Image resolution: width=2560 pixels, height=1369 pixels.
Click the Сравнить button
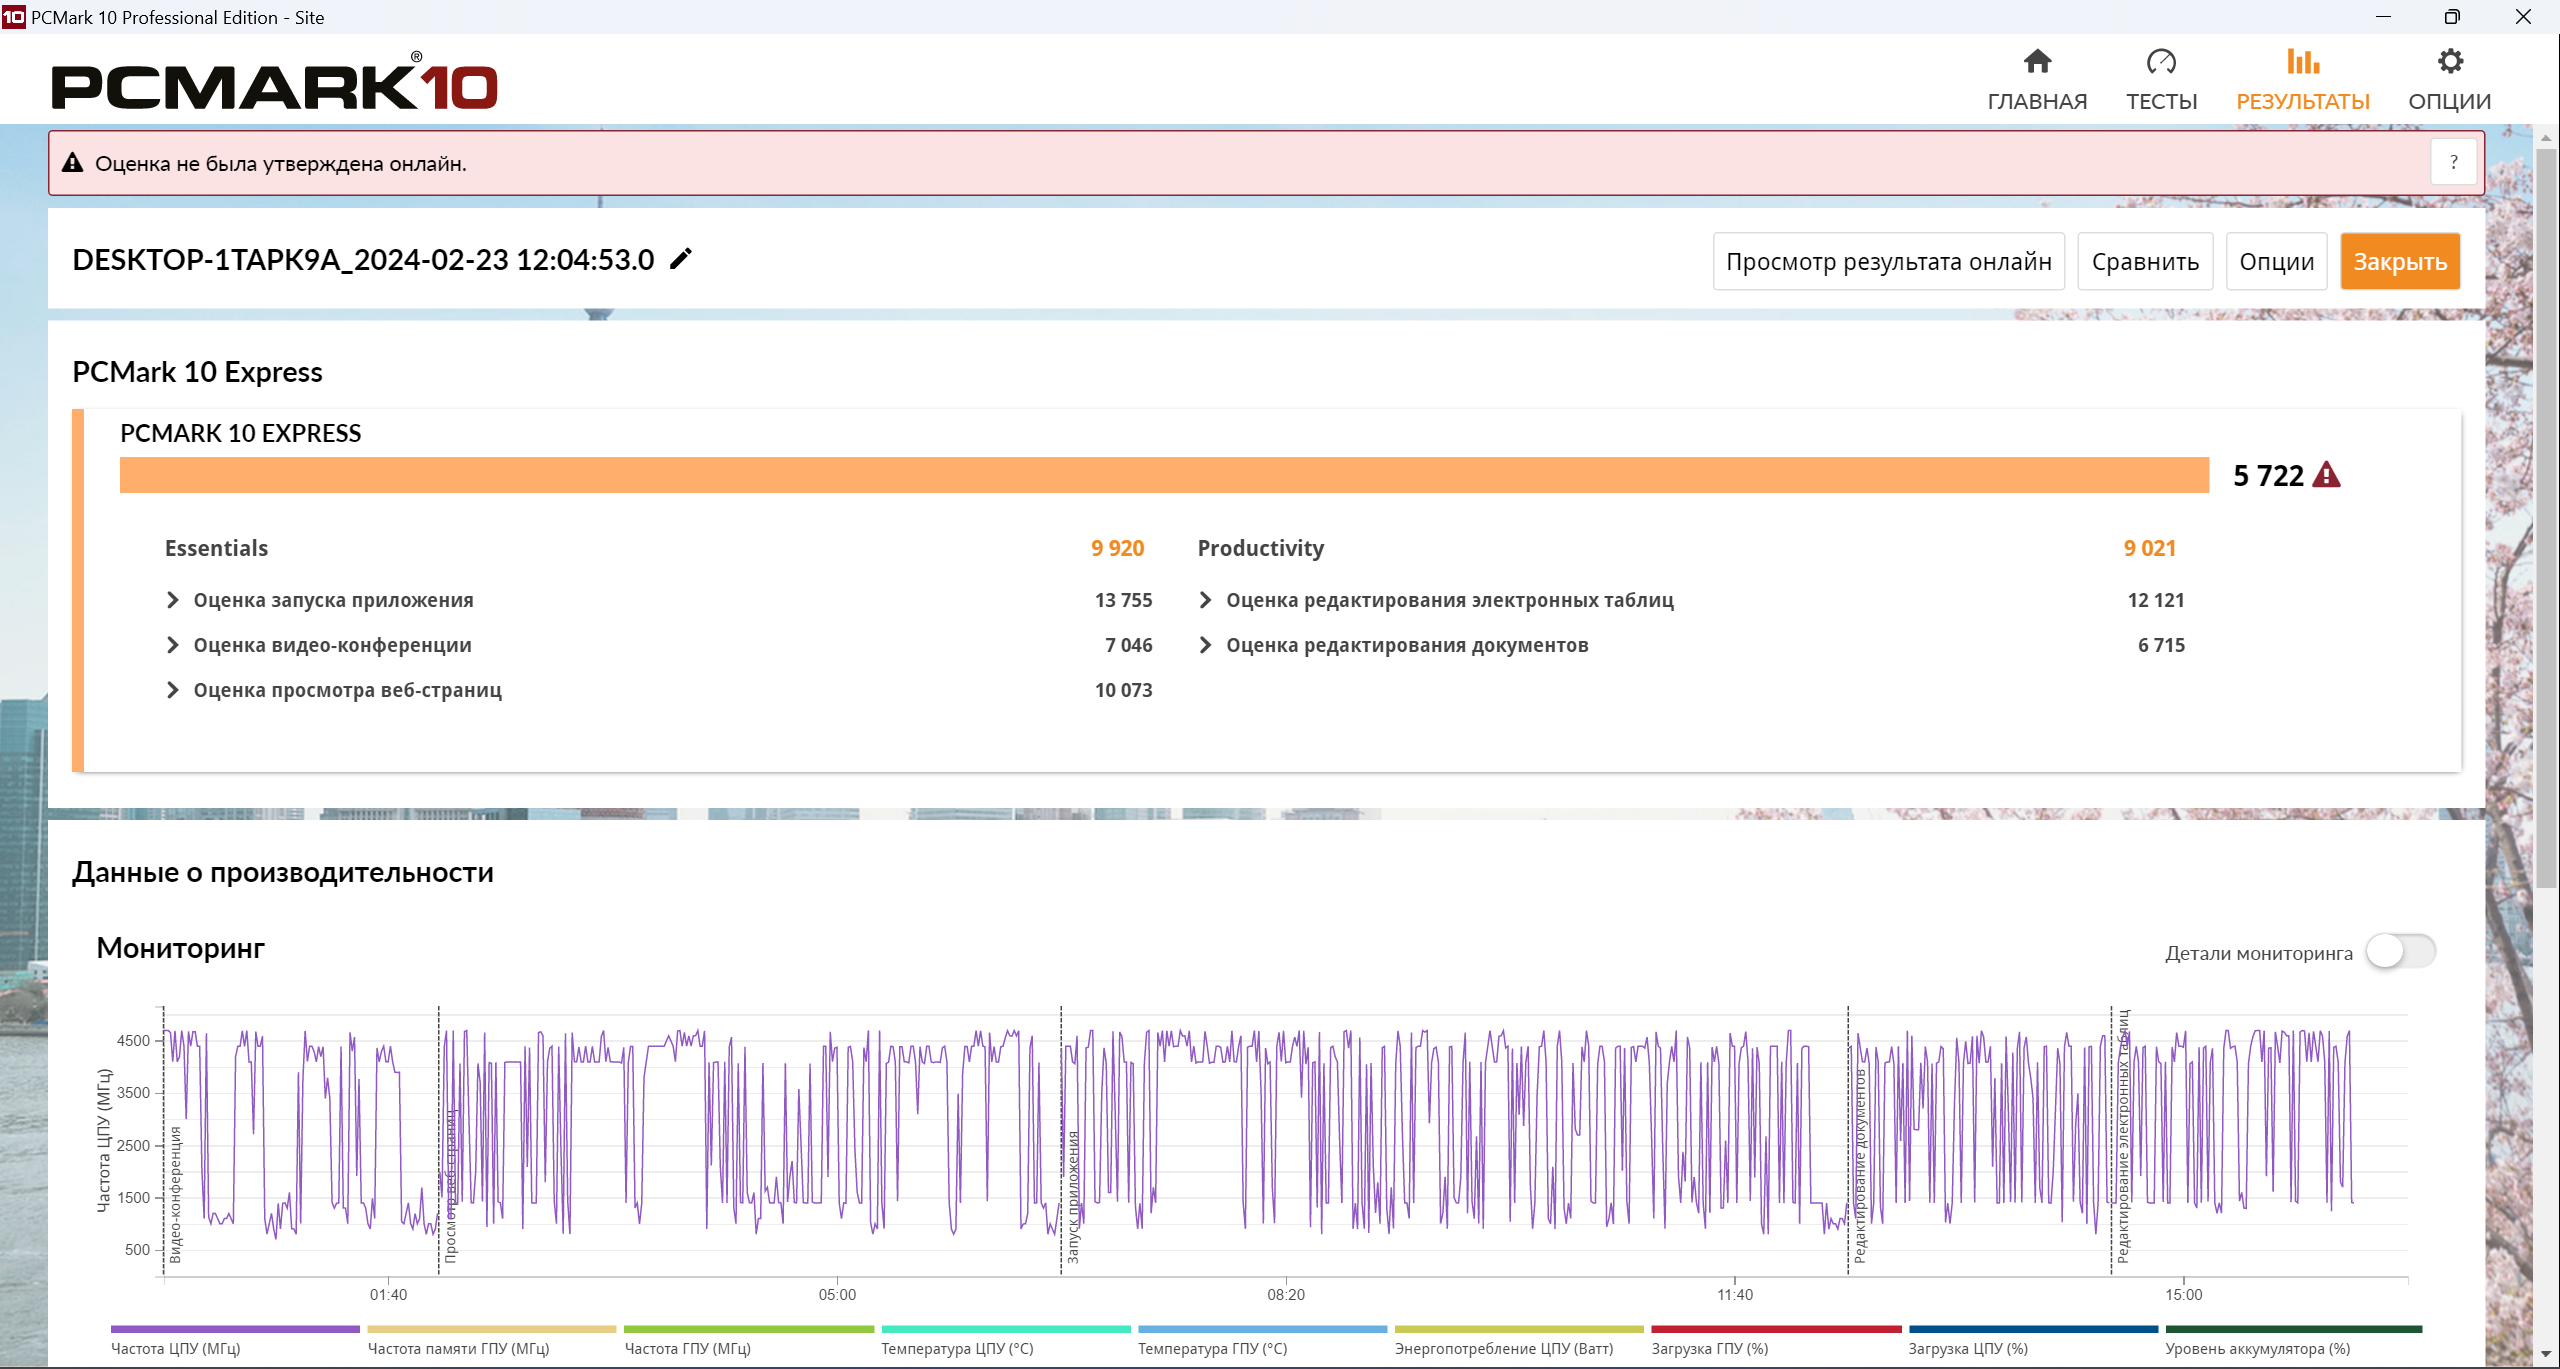pyautogui.click(x=2145, y=262)
